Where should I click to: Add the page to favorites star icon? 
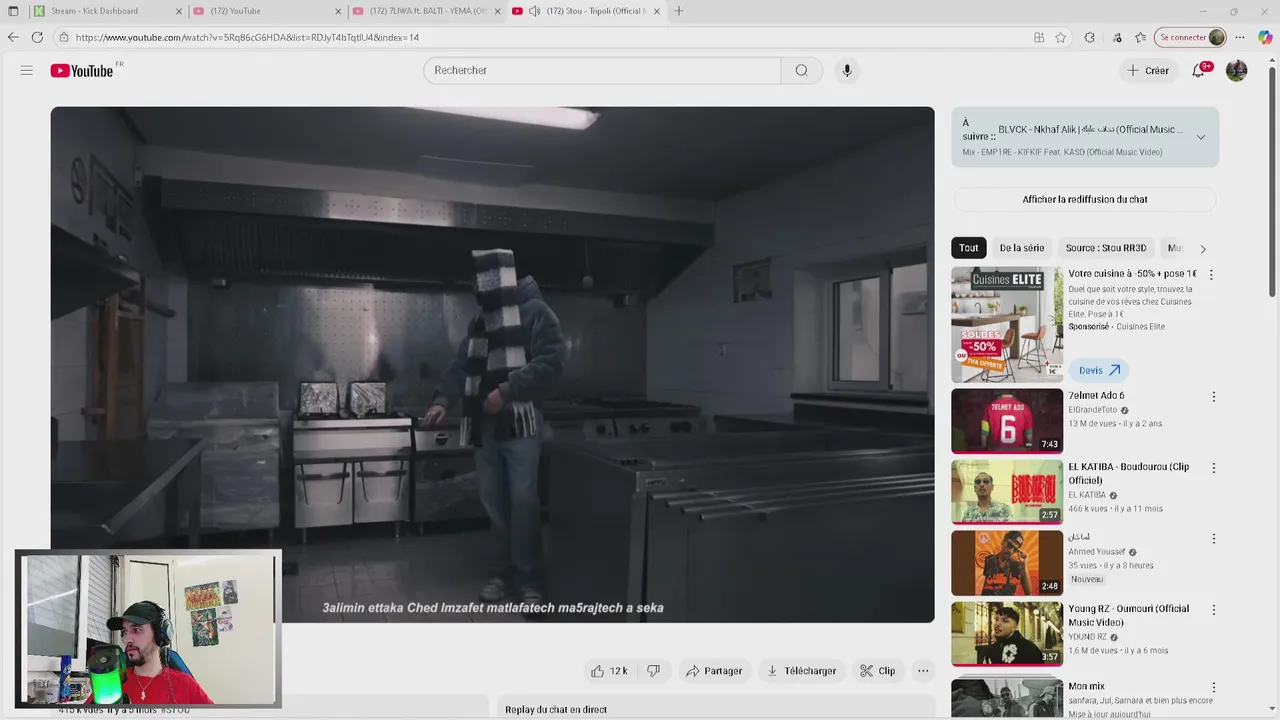[1061, 38]
